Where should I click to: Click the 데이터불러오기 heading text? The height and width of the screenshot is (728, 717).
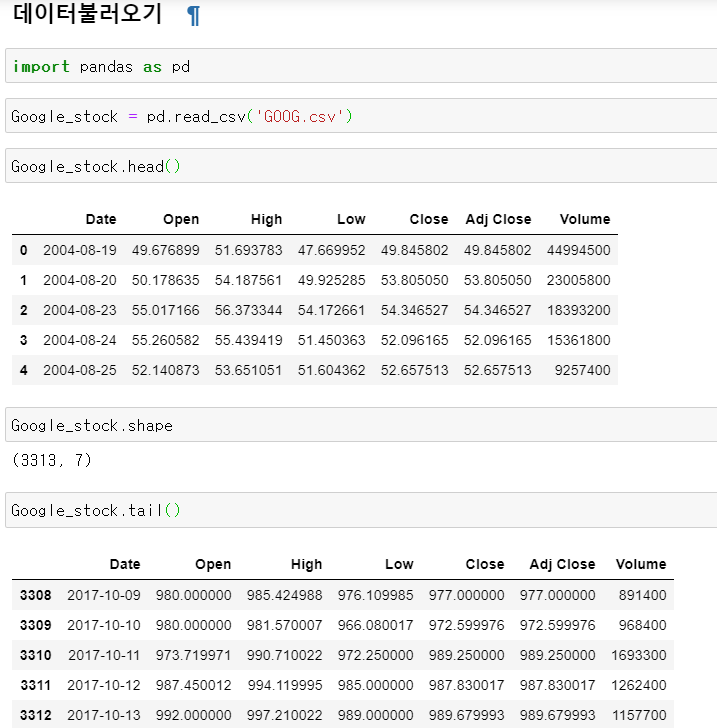[x=87, y=13]
